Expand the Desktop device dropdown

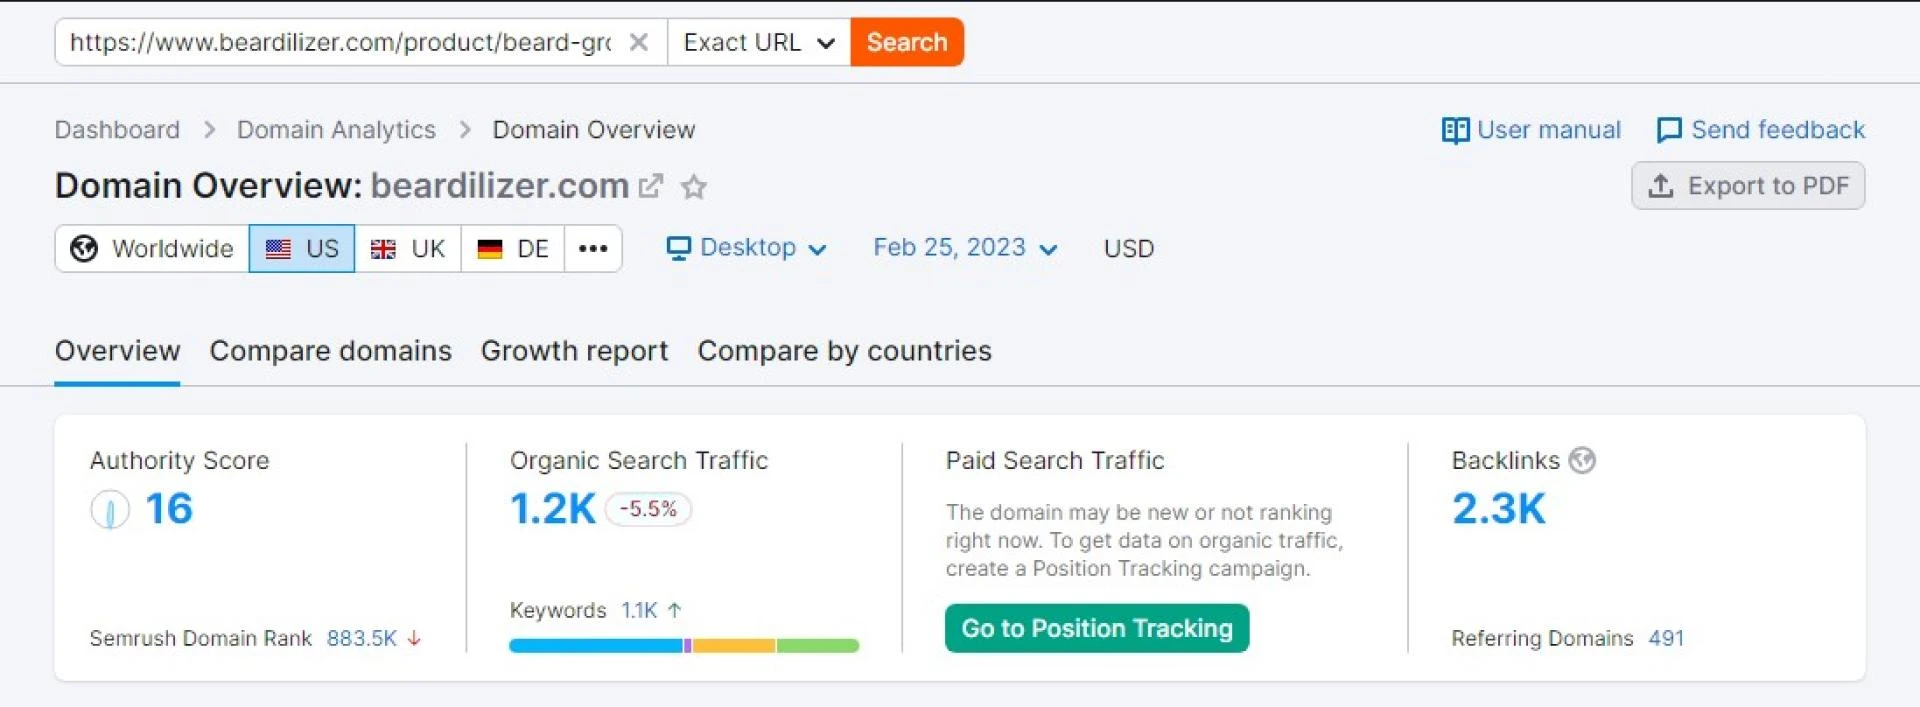747,248
